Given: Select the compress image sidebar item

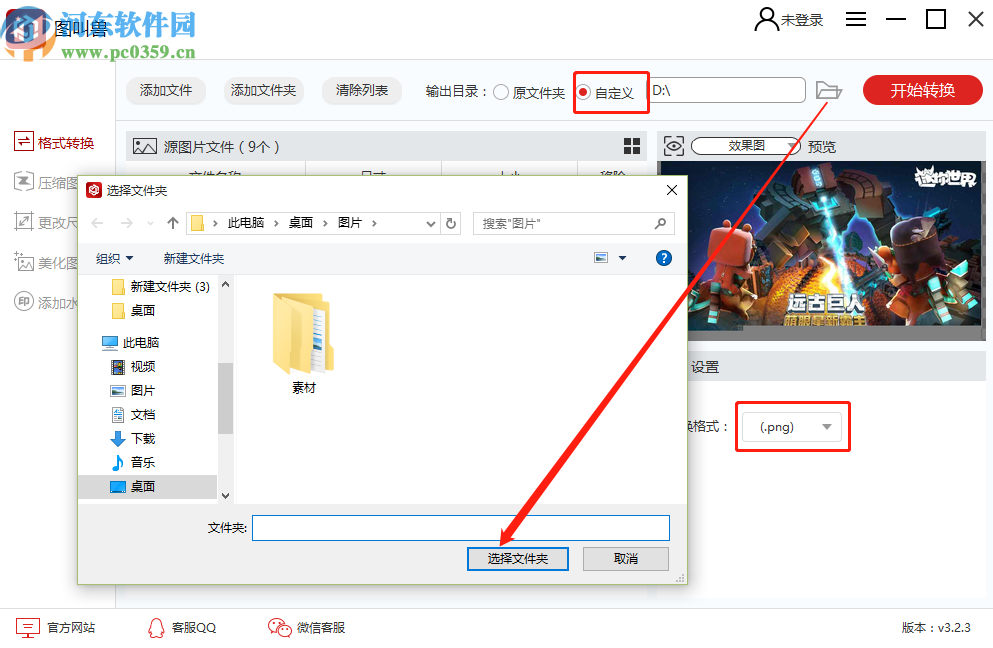Looking at the screenshot, I should pyautogui.click(x=46, y=182).
